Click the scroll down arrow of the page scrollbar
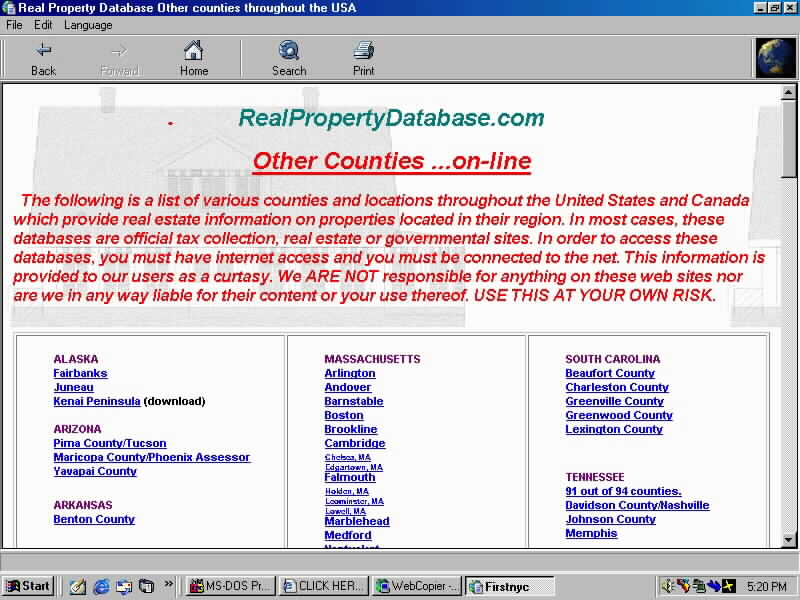Viewport: 800px width, 600px height. coord(789,539)
